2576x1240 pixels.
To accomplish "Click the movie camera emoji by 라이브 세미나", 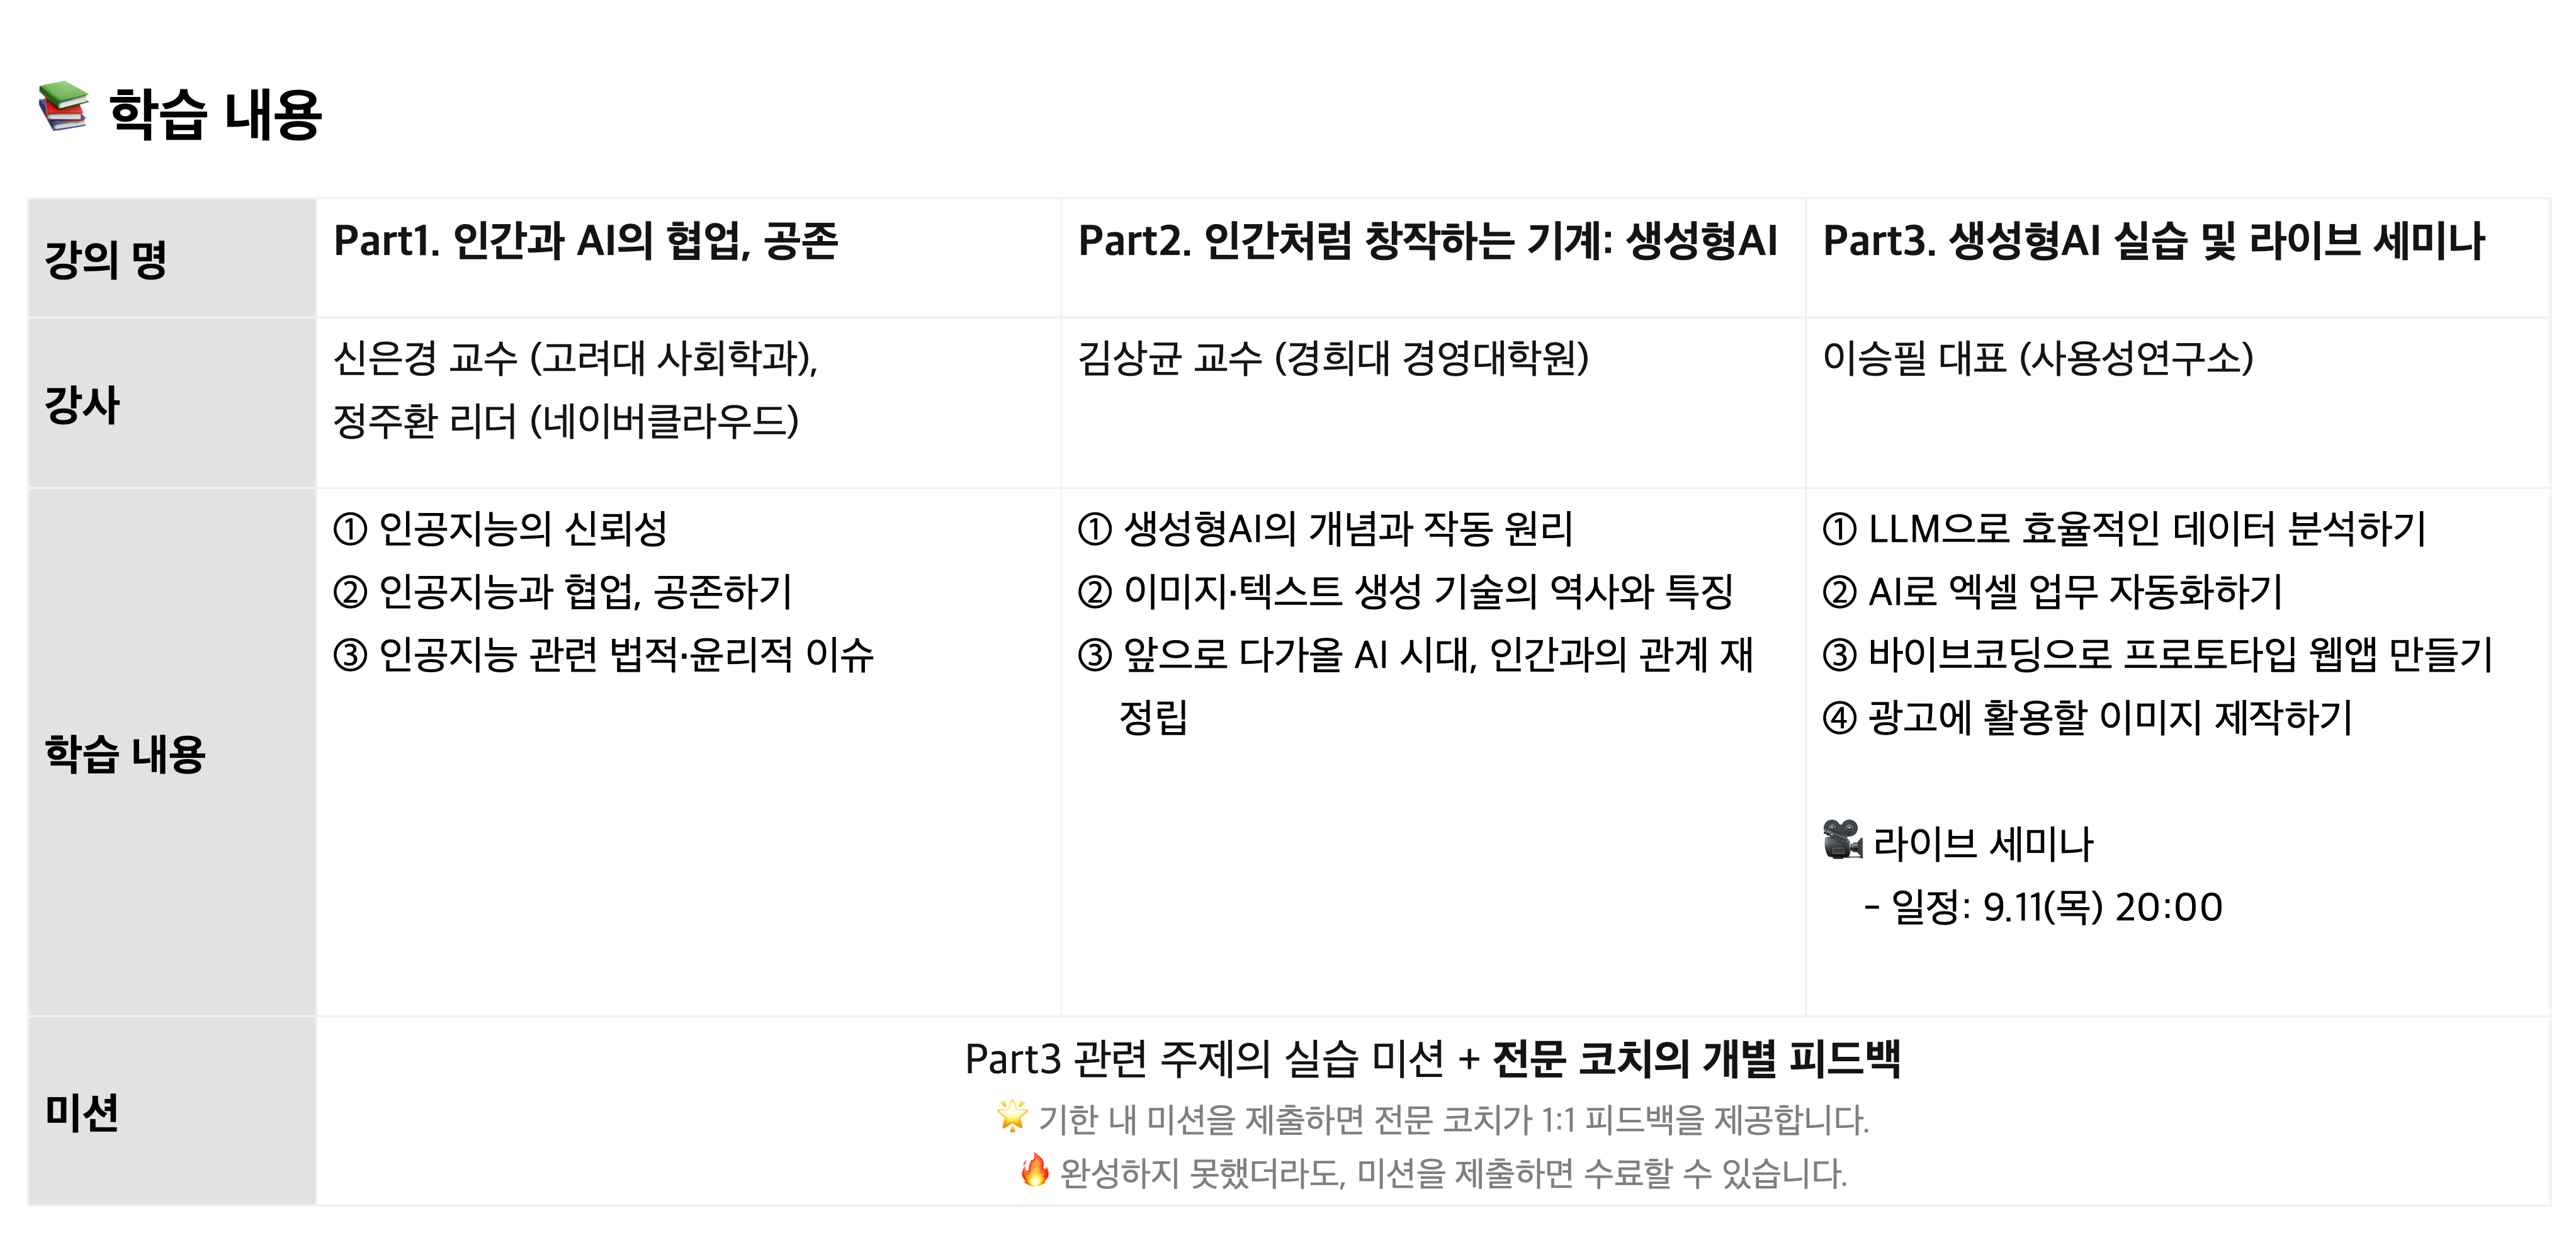I will [1842, 840].
